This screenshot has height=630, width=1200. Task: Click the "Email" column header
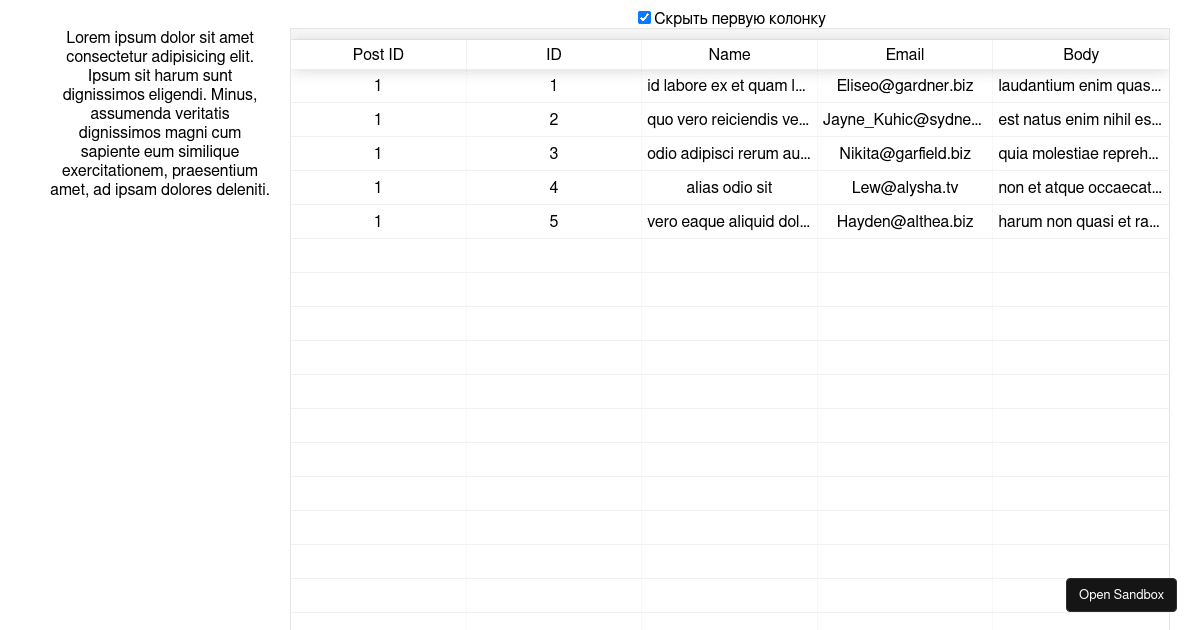pos(905,55)
